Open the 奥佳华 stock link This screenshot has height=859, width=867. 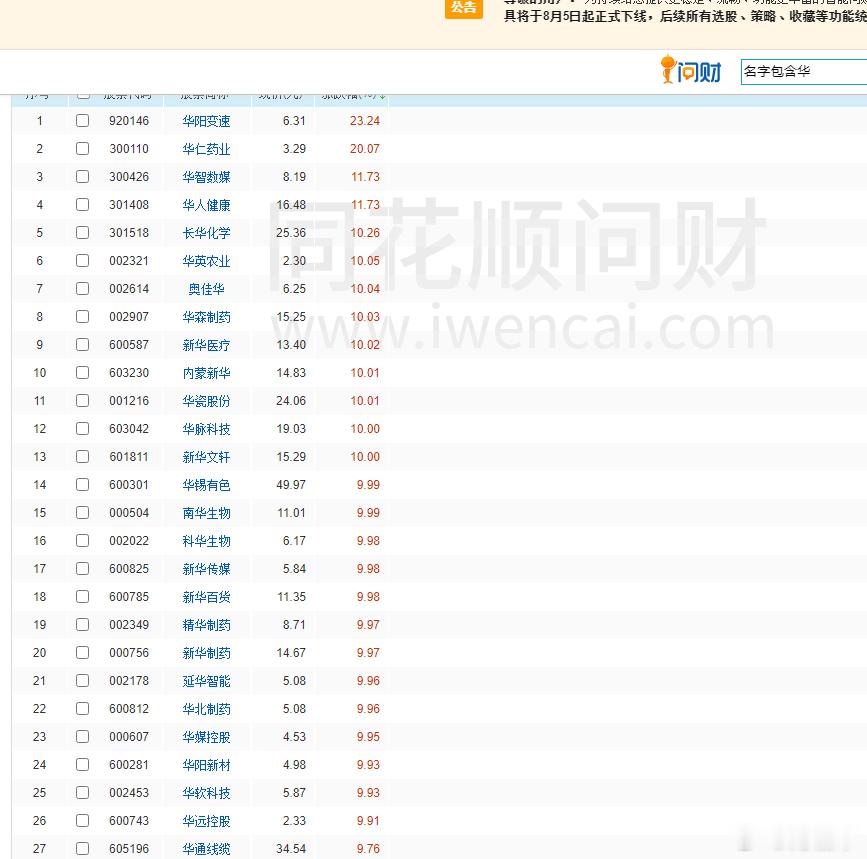click(x=206, y=289)
